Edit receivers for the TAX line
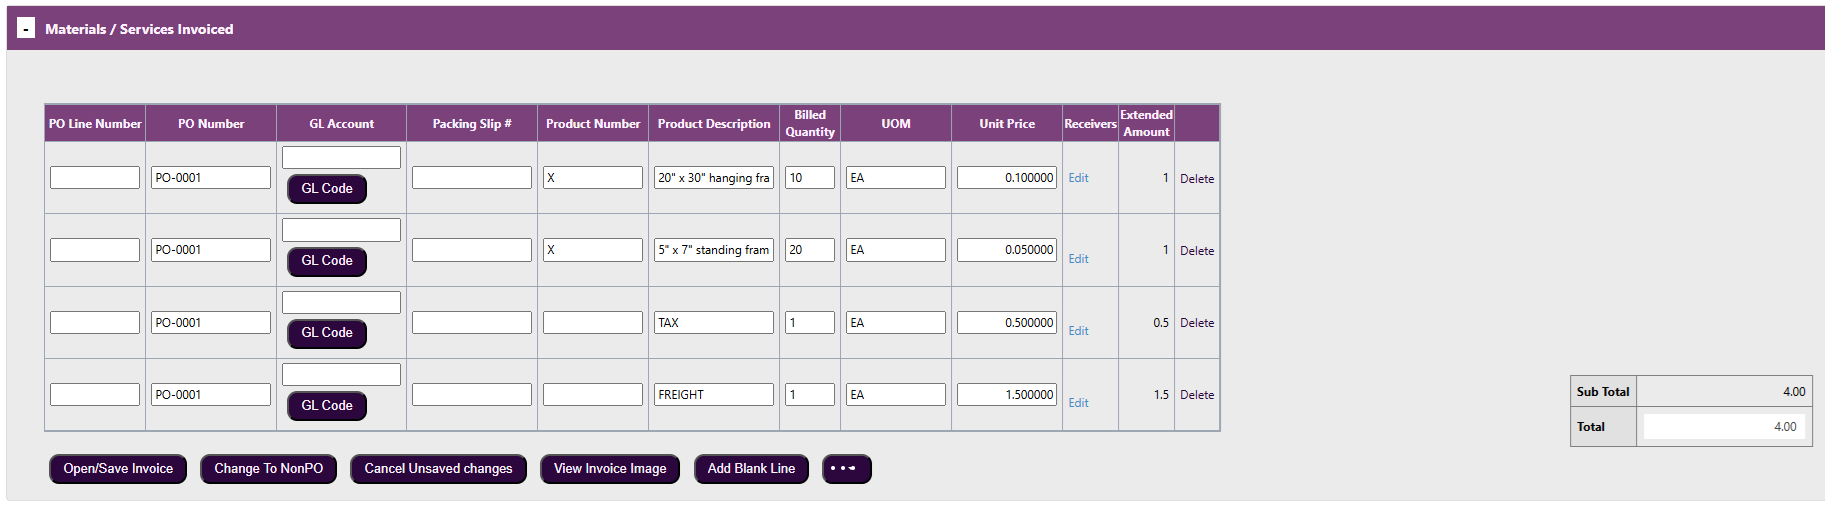The height and width of the screenshot is (507, 1825). [1078, 331]
